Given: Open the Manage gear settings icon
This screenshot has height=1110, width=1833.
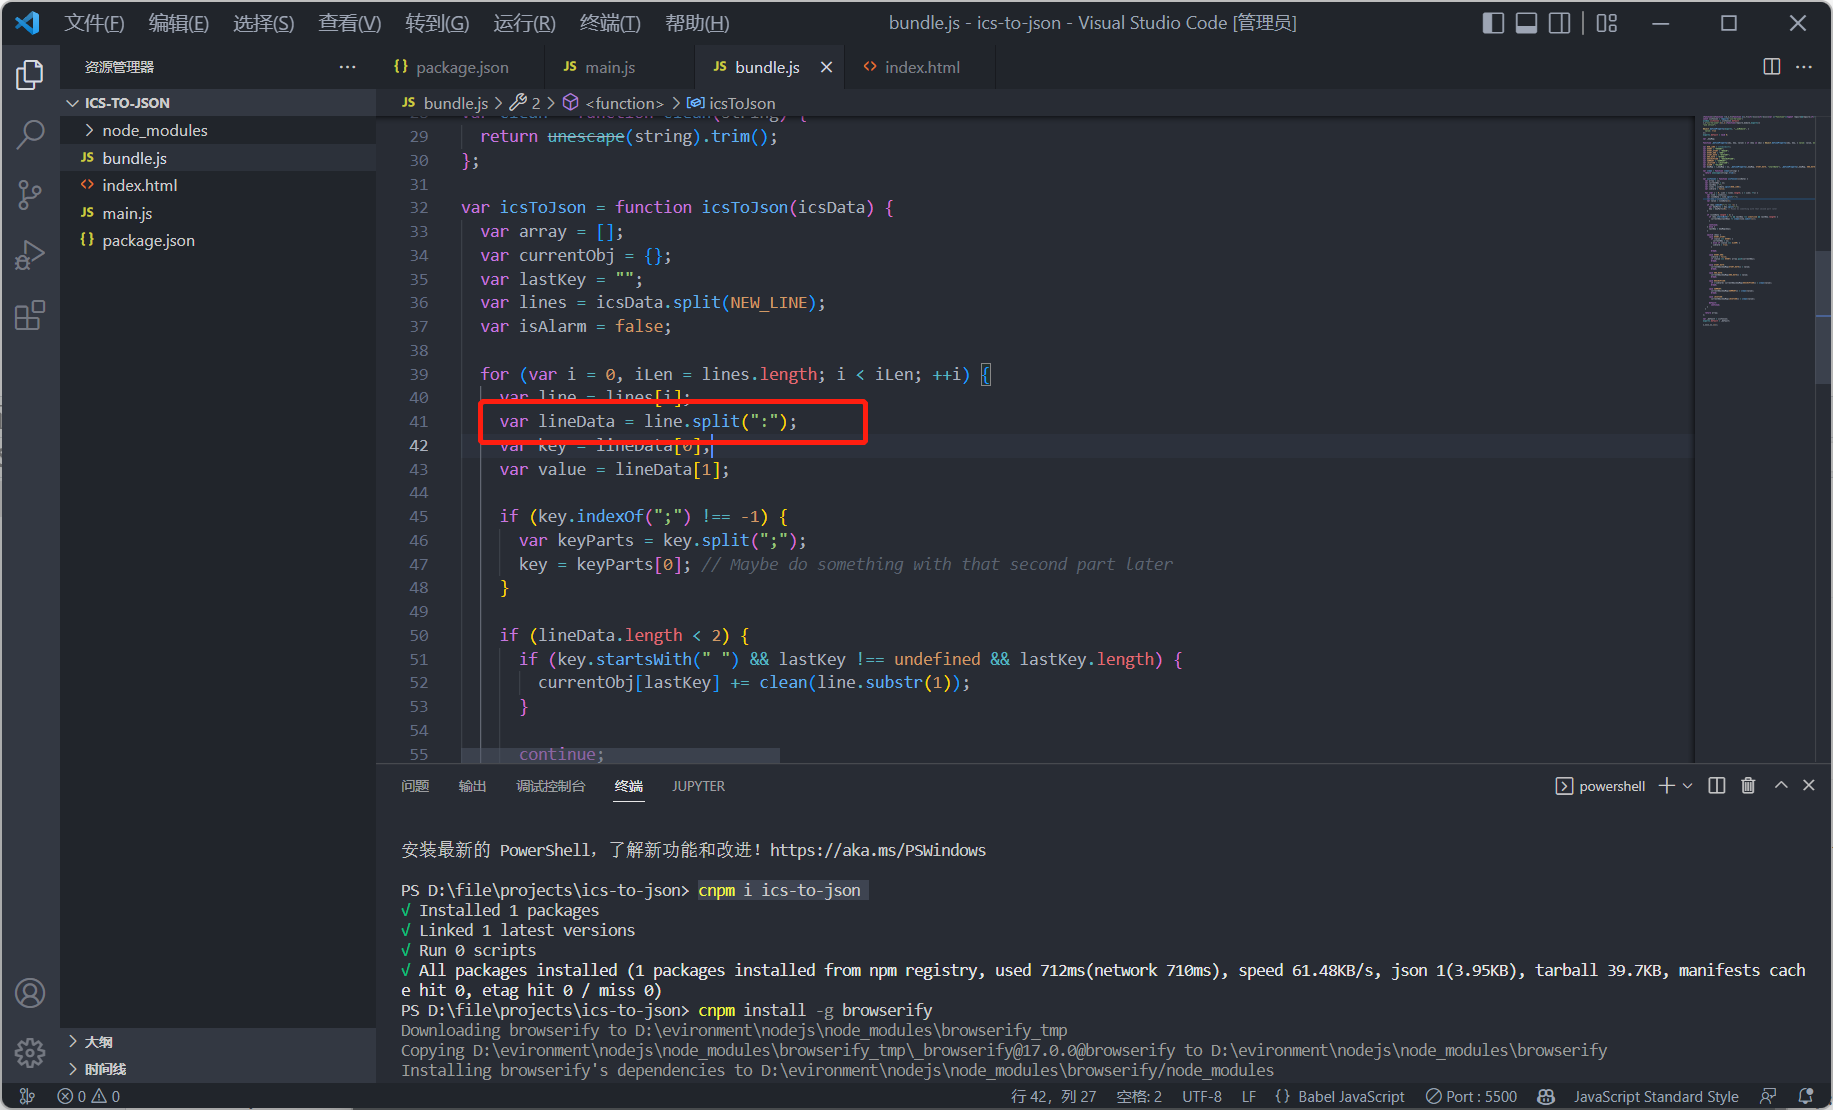Looking at the screenshot, I should point(30,1052).
